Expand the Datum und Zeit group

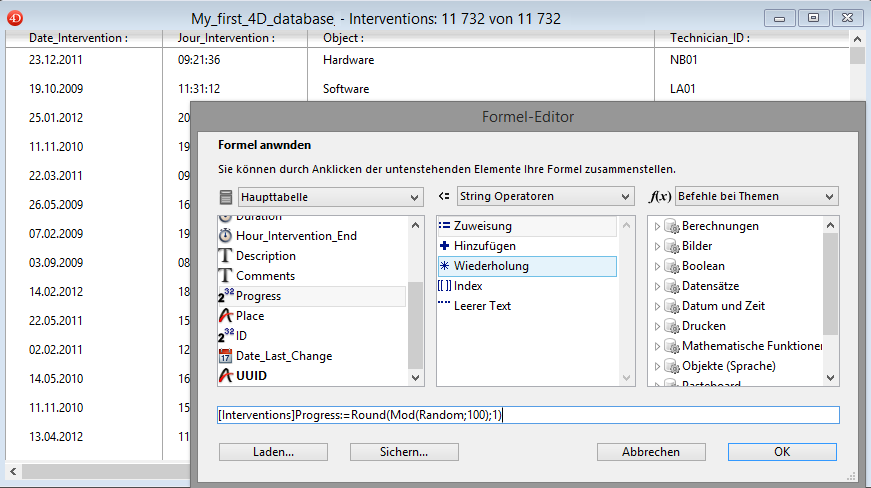click(x=657, y=306)
